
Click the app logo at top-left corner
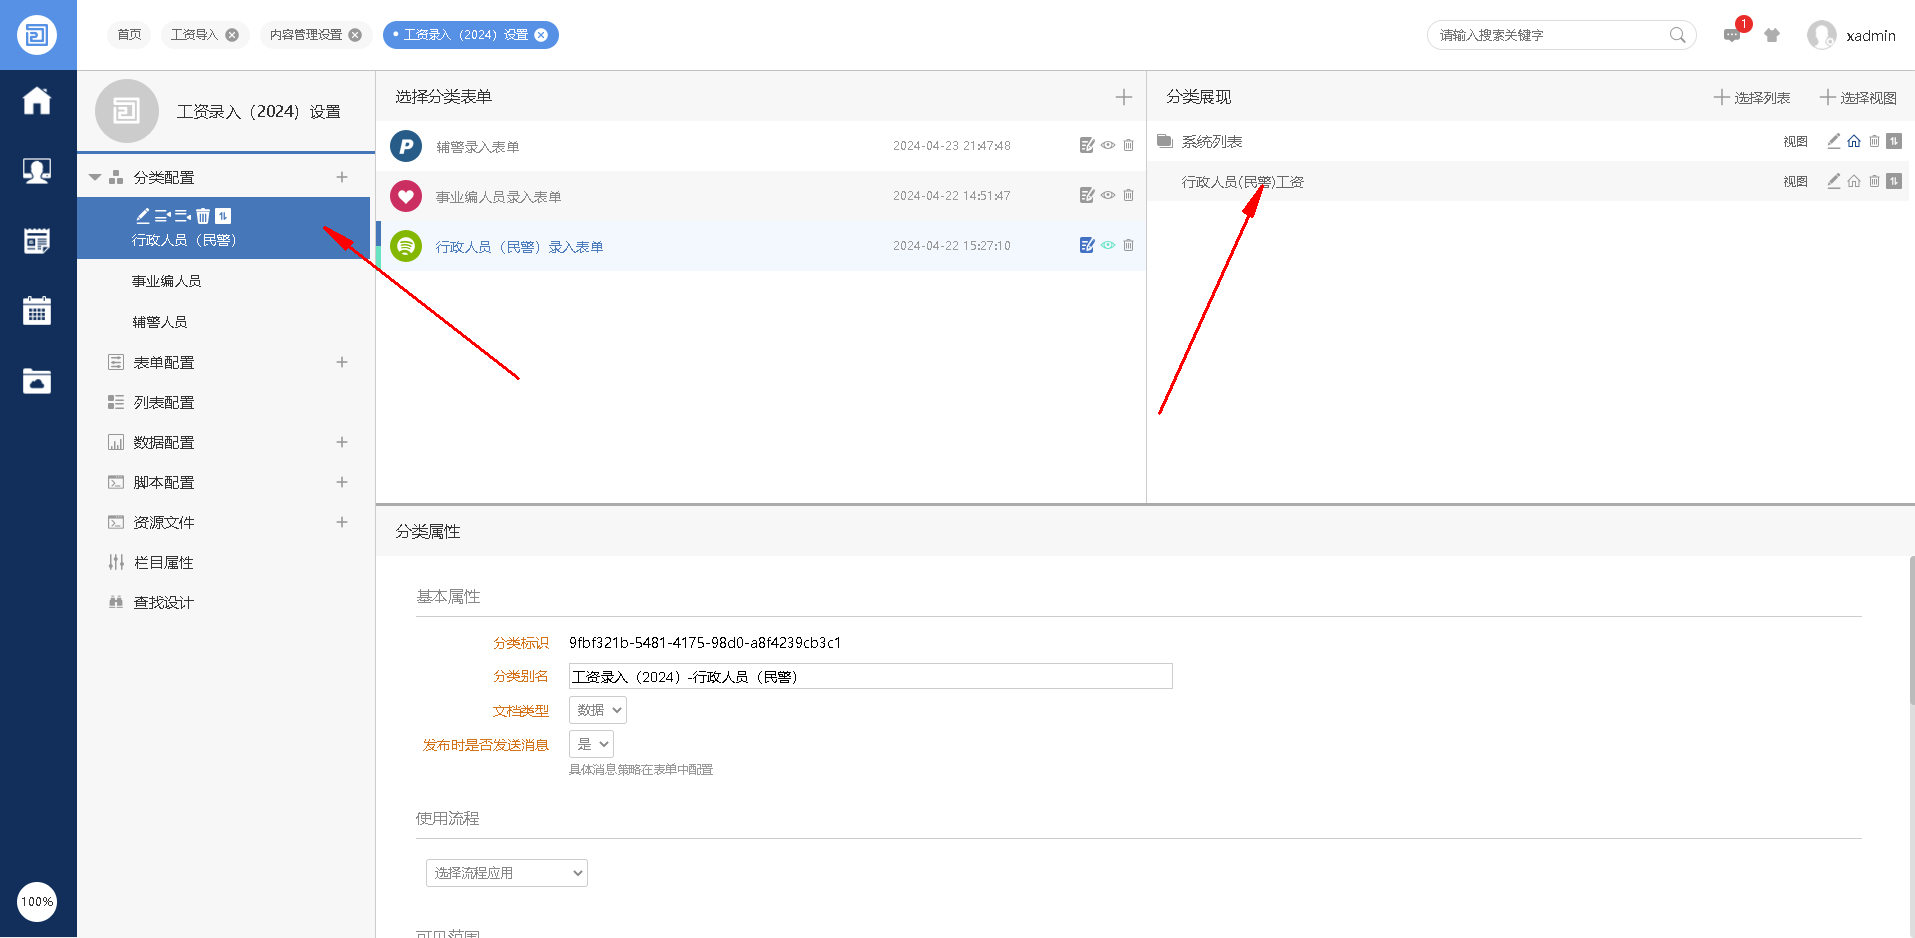37,35
